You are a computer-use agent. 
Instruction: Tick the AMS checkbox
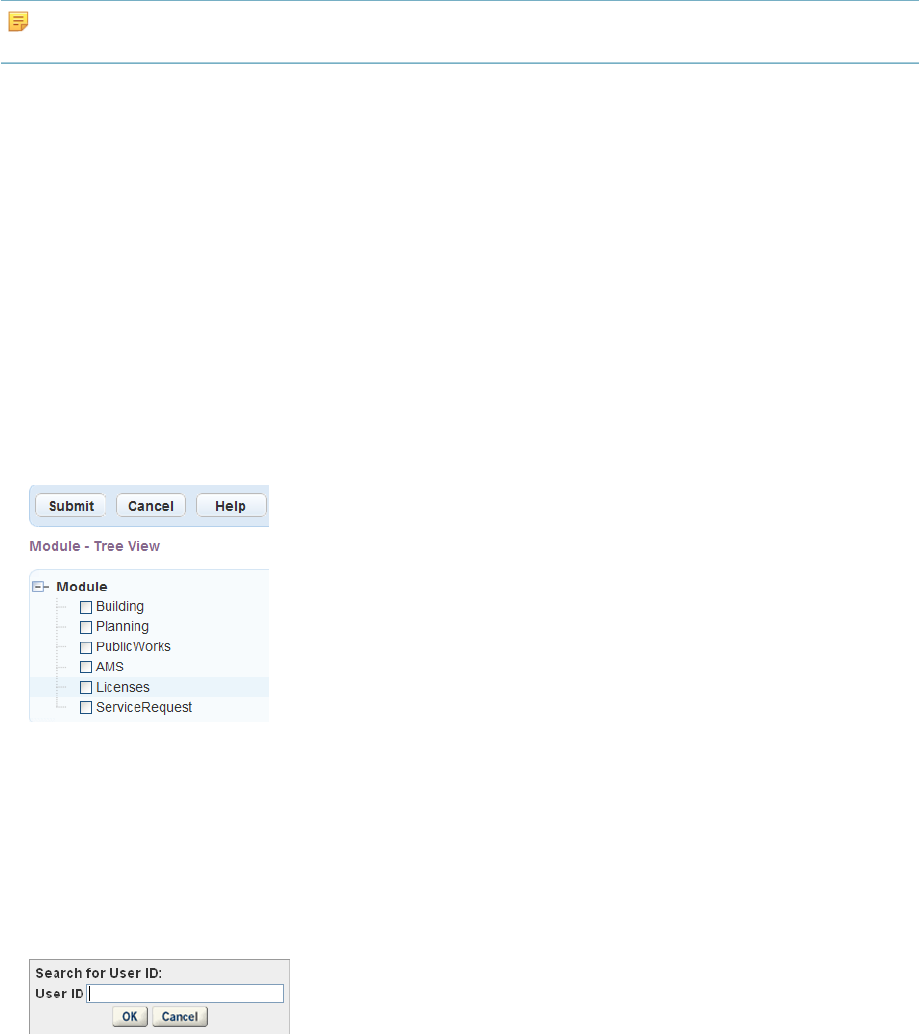[86, 667]
